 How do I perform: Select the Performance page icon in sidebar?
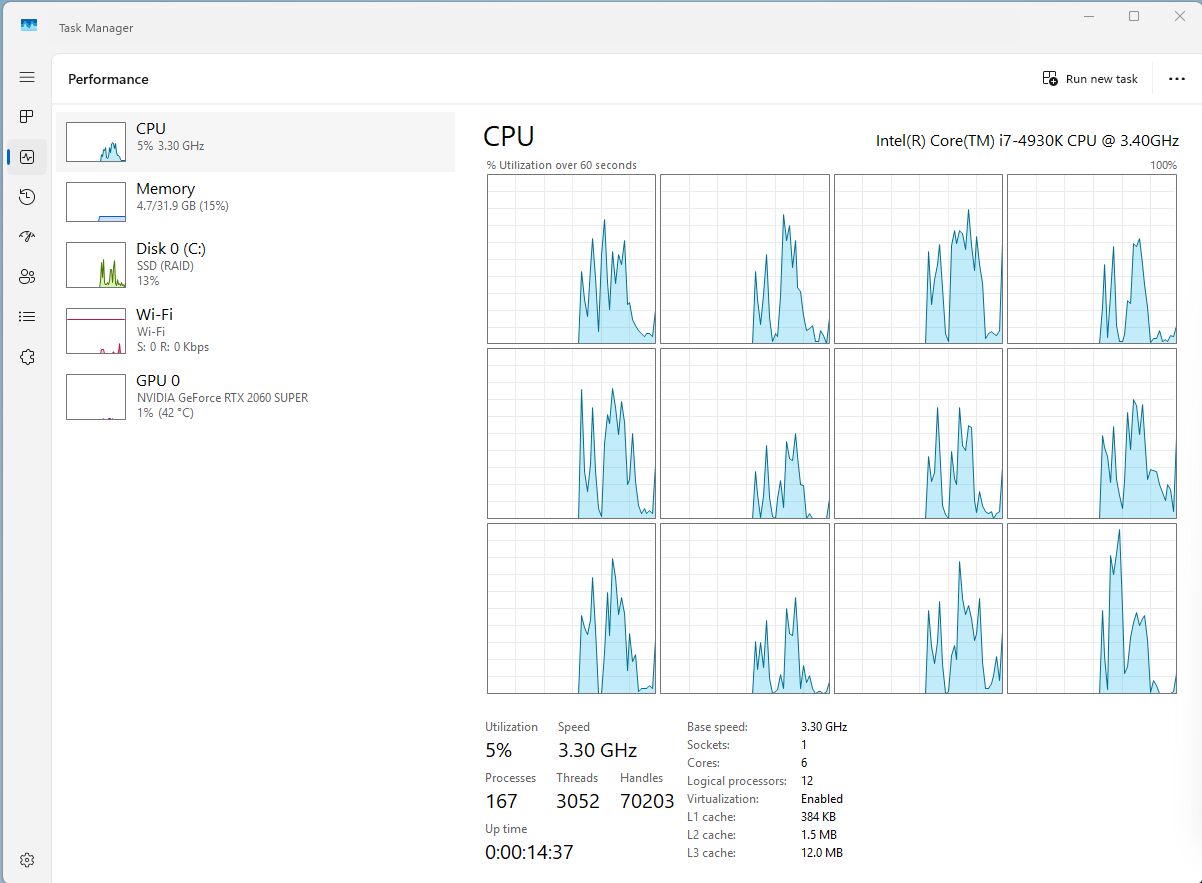[x=27, y=157]
